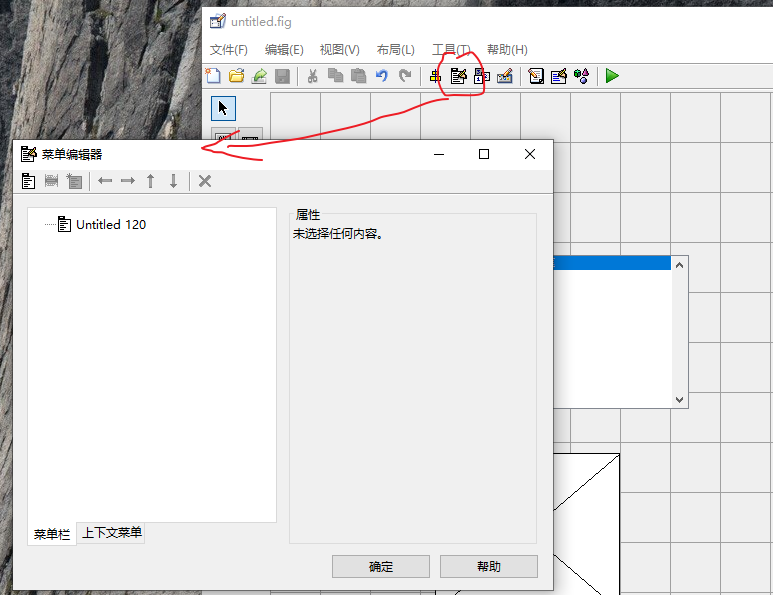
Task: Click the move-down arrow in Menu Editor
Action: [174, 181]
